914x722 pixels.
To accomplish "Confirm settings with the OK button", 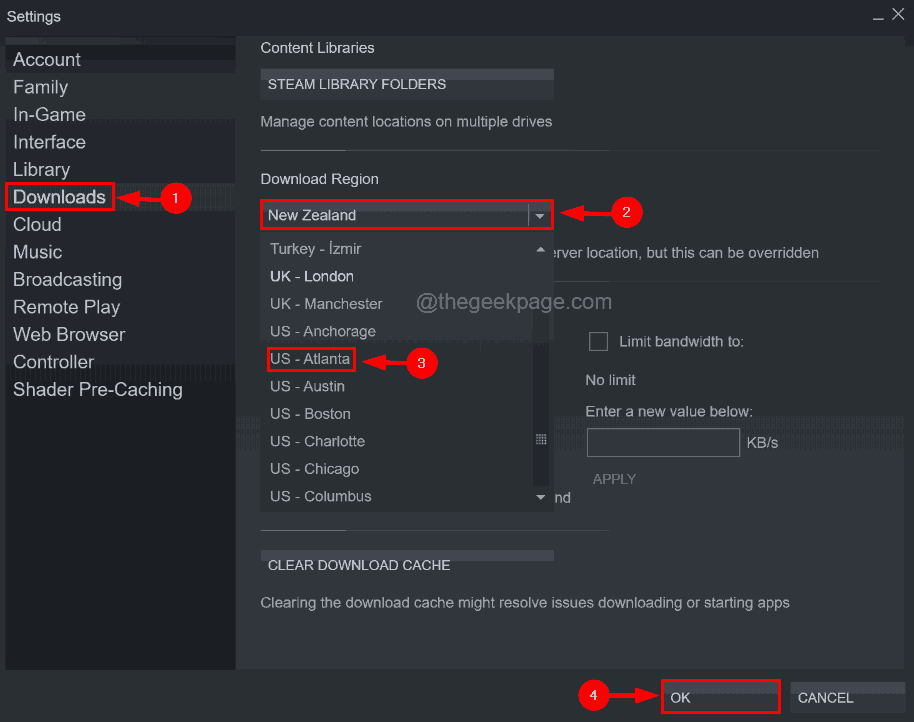I will point(720,697).
